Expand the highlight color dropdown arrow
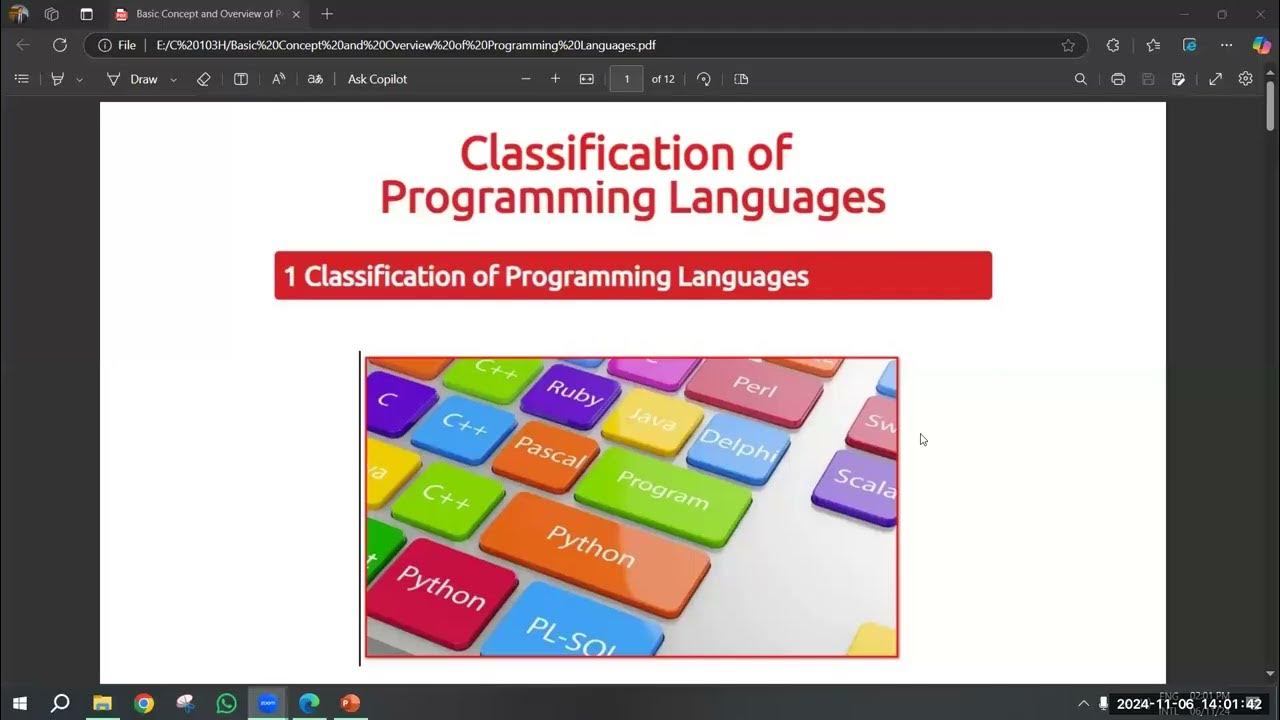The width and height of the screenshot is (1280, 720). point(80,79)
